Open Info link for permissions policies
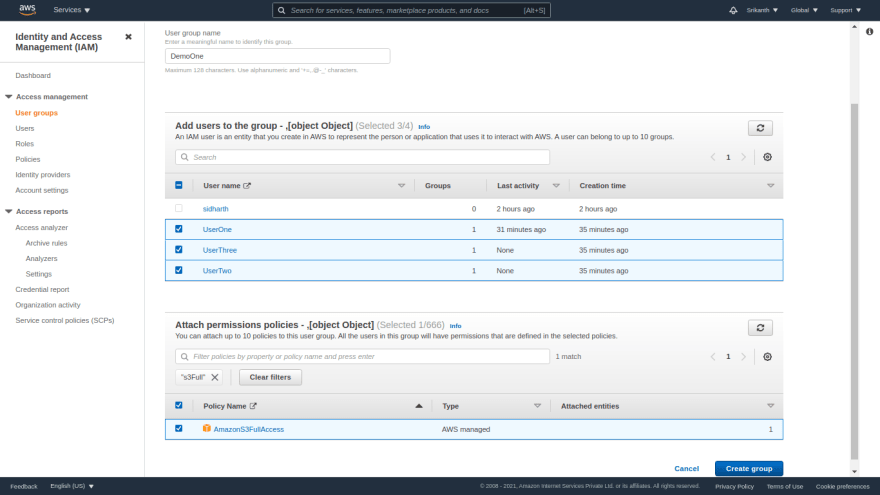 pos(455,326)
